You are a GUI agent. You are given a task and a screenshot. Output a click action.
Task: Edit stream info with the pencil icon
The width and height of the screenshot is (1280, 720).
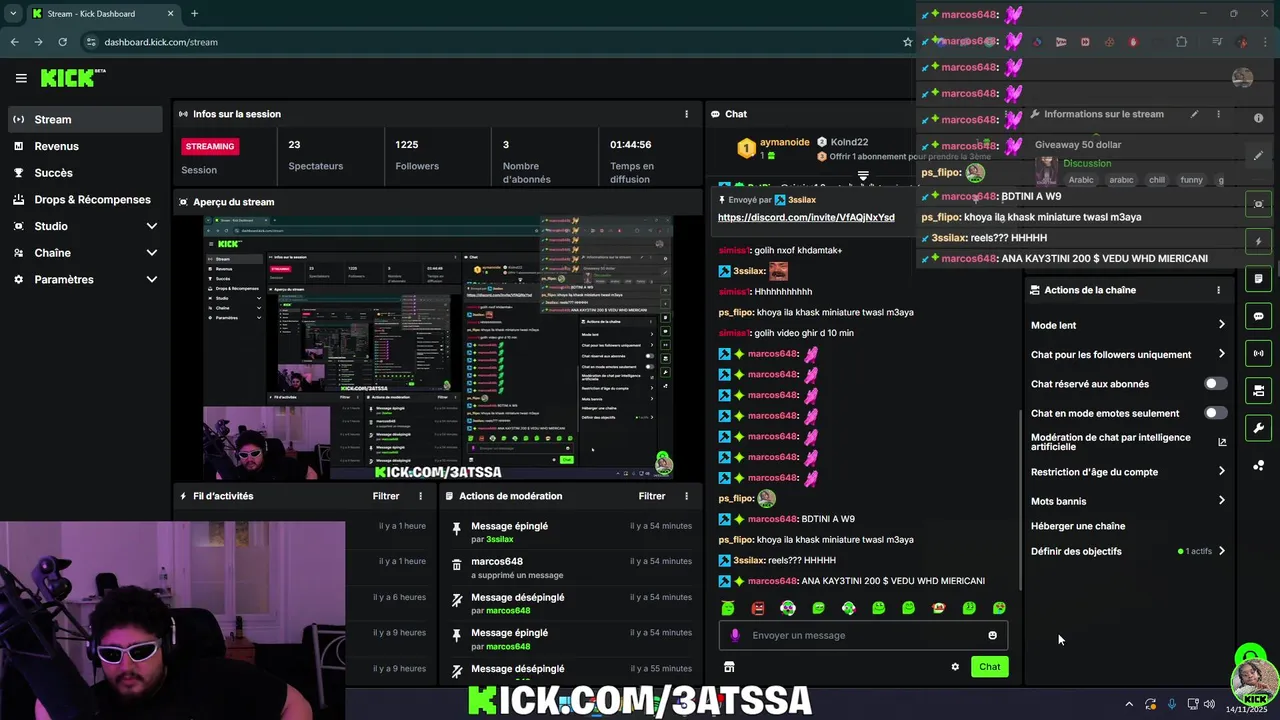(1194, 114)
